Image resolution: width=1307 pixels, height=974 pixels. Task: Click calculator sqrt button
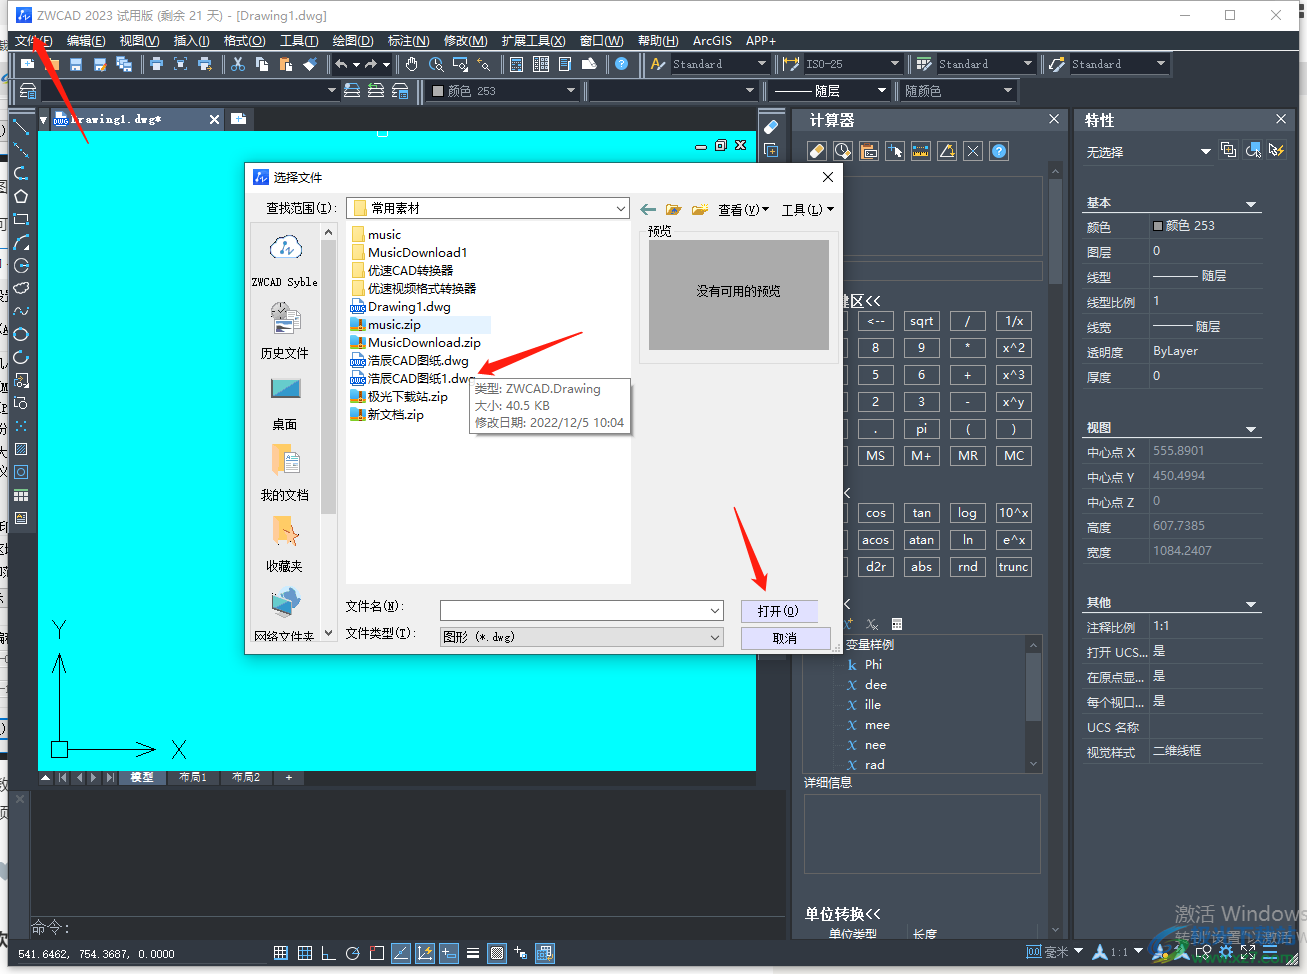point(921,321)
